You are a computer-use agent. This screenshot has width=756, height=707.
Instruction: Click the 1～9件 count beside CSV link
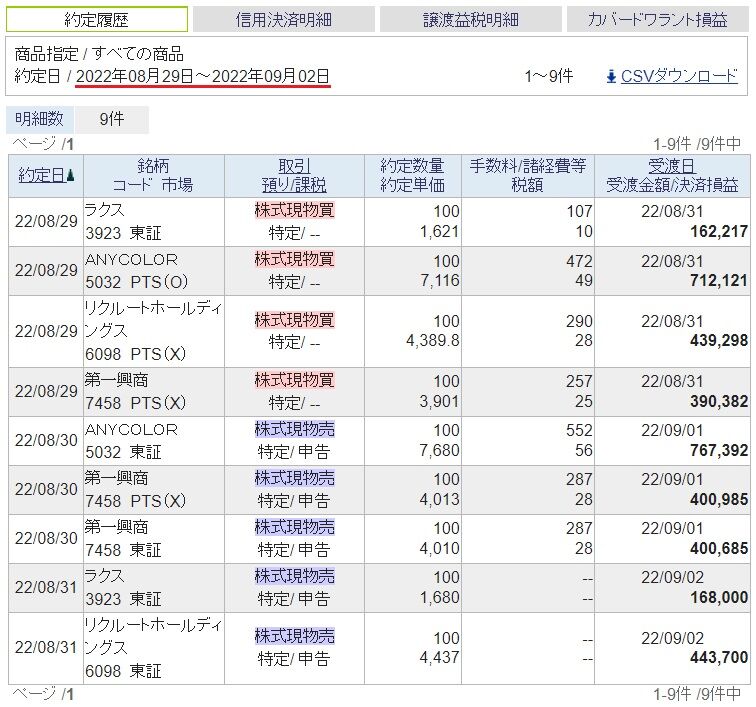pyautogui.click(x=549, y=76)
